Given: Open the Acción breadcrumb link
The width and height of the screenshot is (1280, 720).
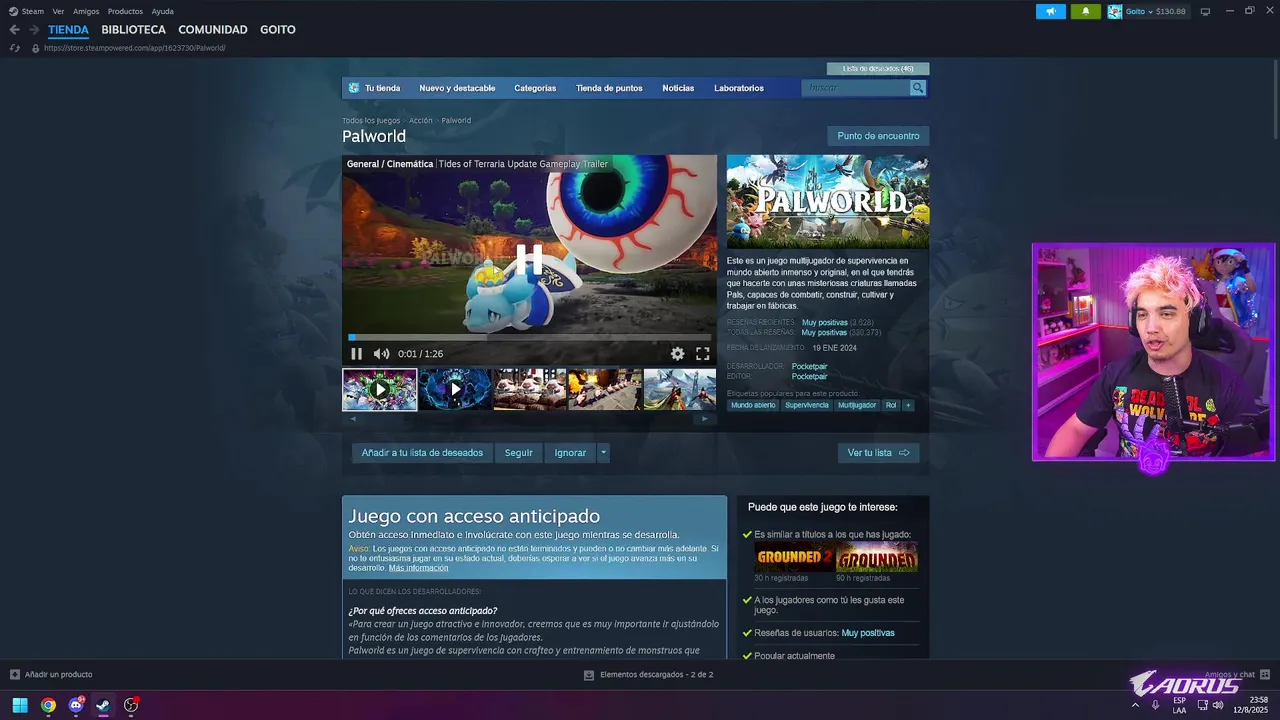Looking at the screenshot, I should point(421,120).
